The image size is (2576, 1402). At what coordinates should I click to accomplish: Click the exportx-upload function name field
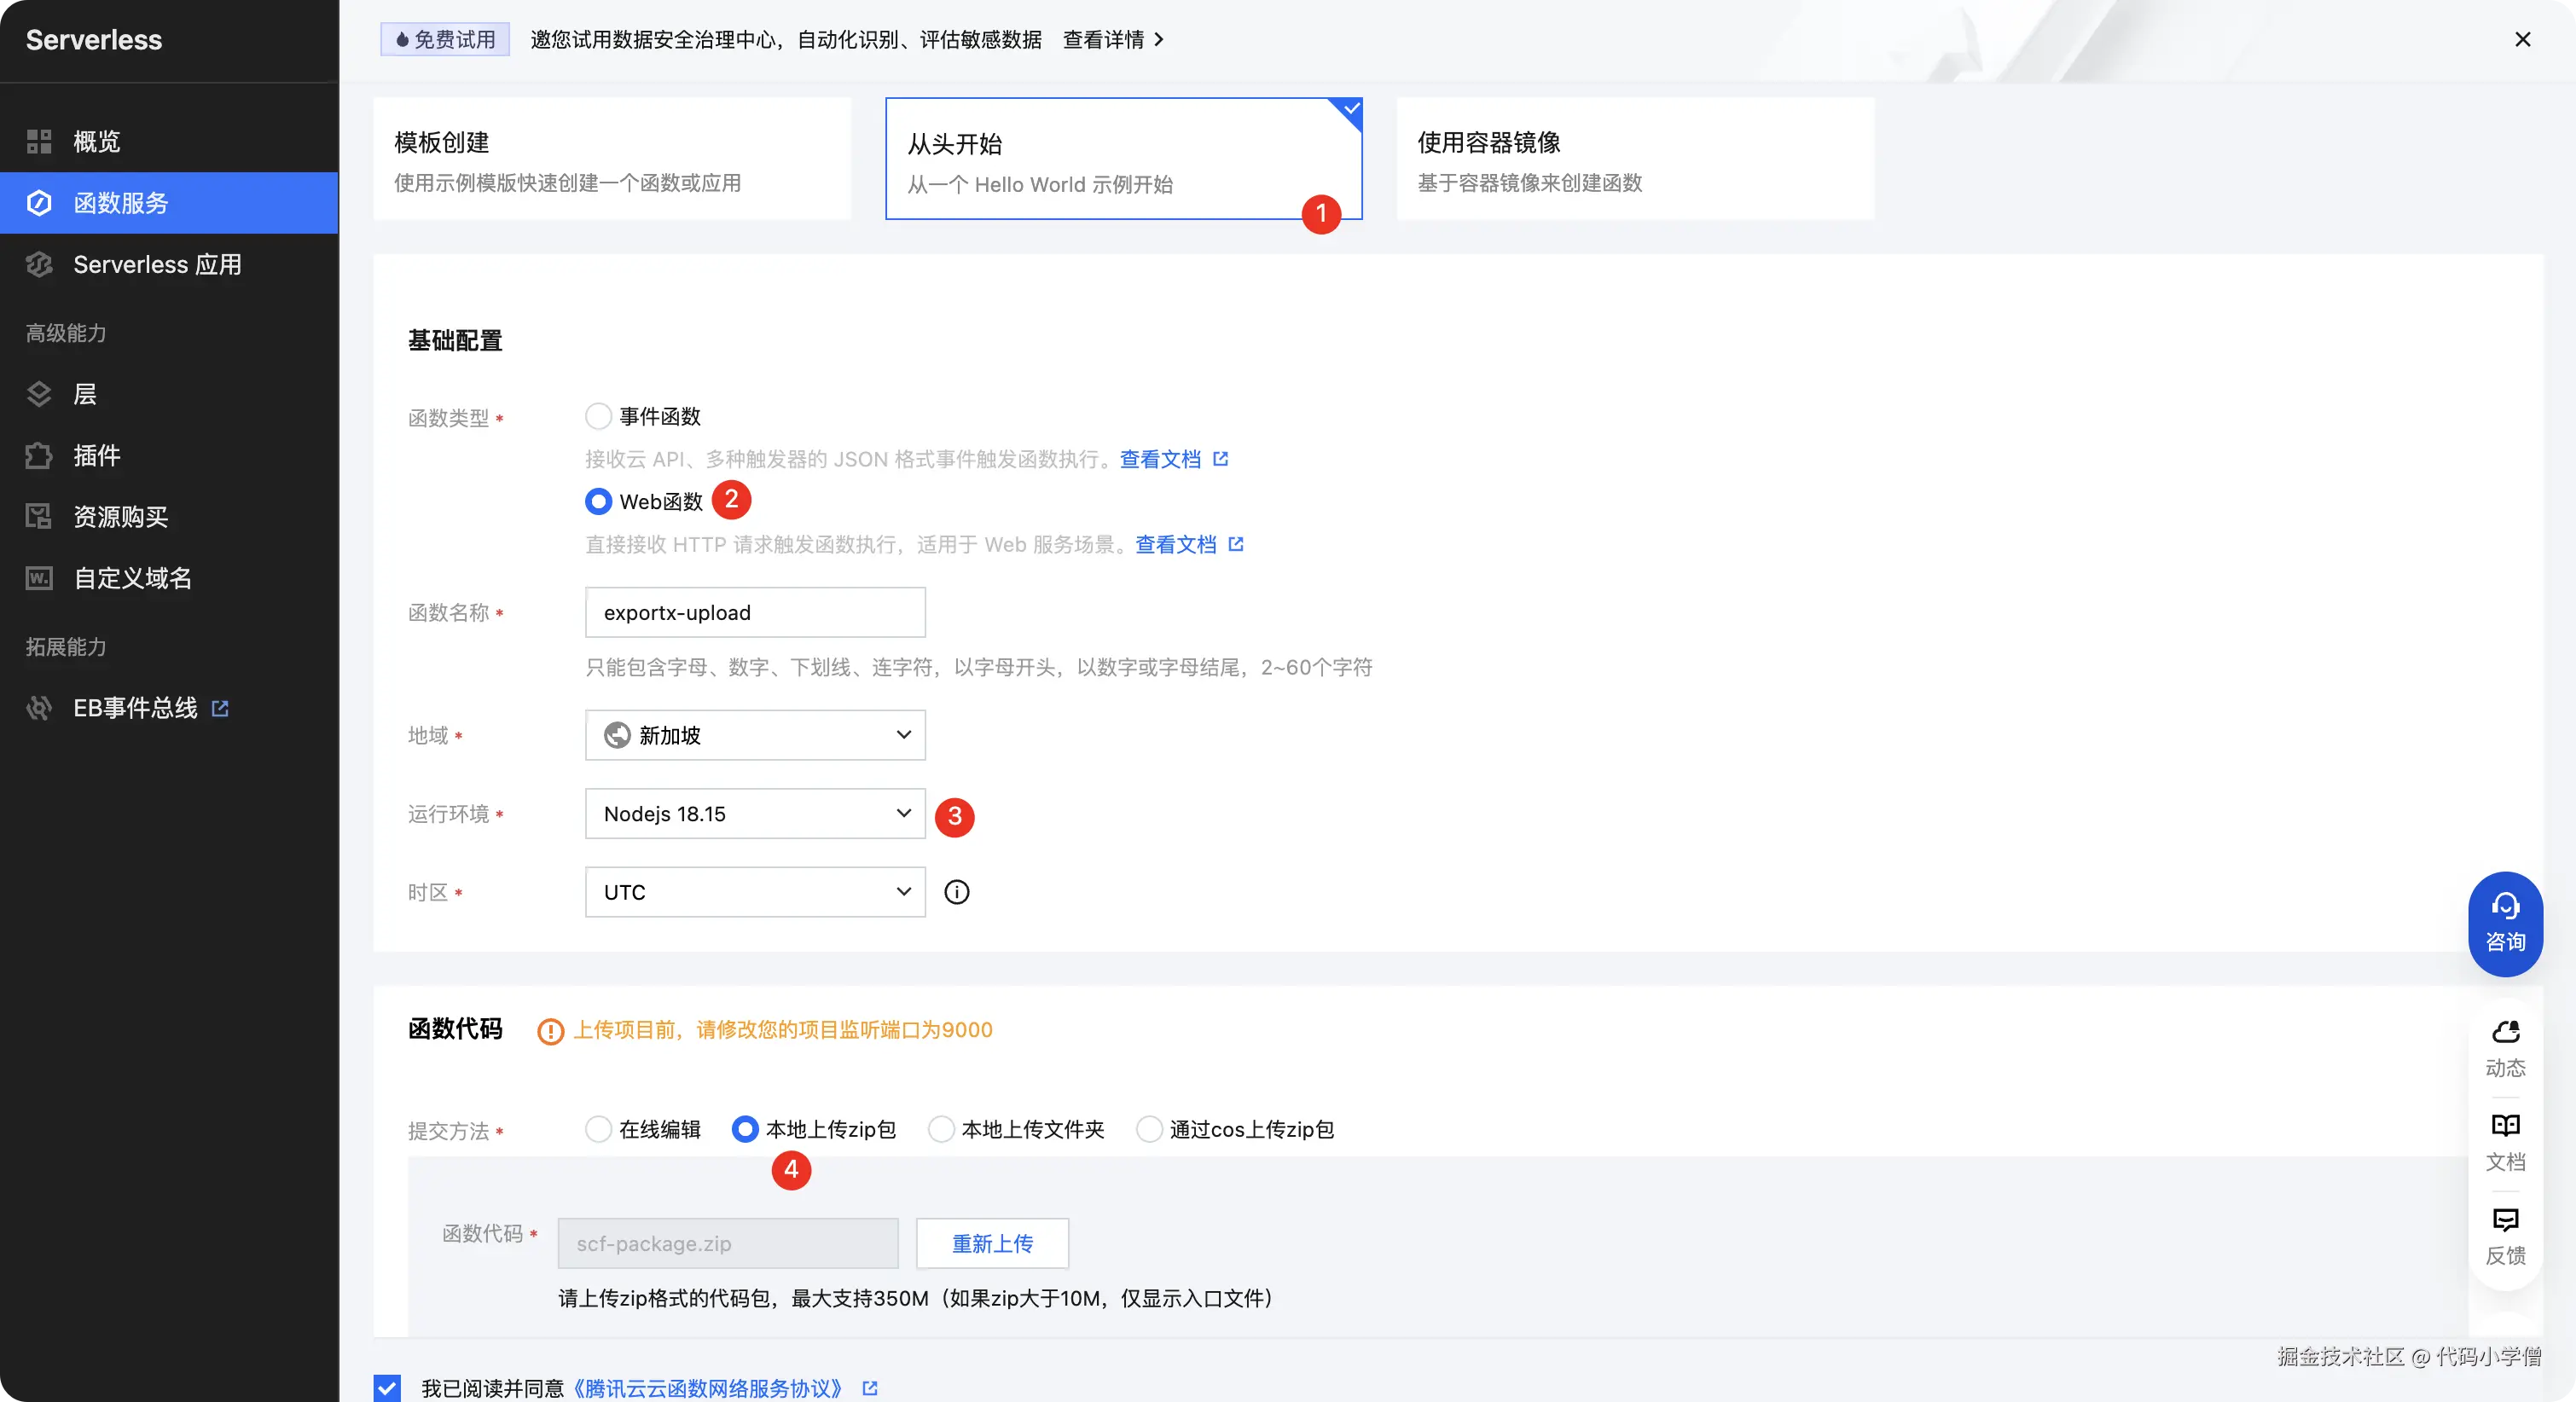(x=755, y=612)
